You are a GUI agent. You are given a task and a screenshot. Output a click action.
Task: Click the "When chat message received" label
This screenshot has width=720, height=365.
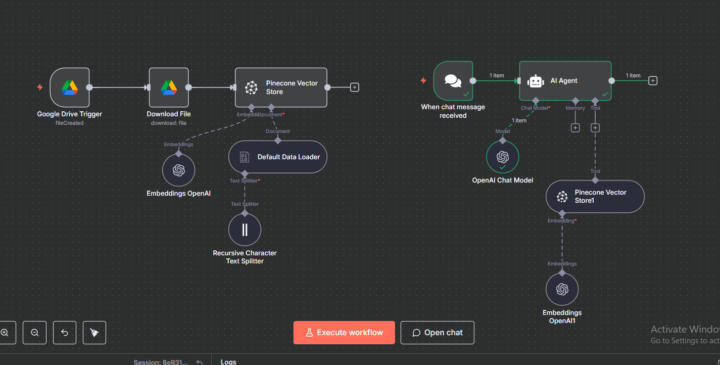click(x=453, y=111)
